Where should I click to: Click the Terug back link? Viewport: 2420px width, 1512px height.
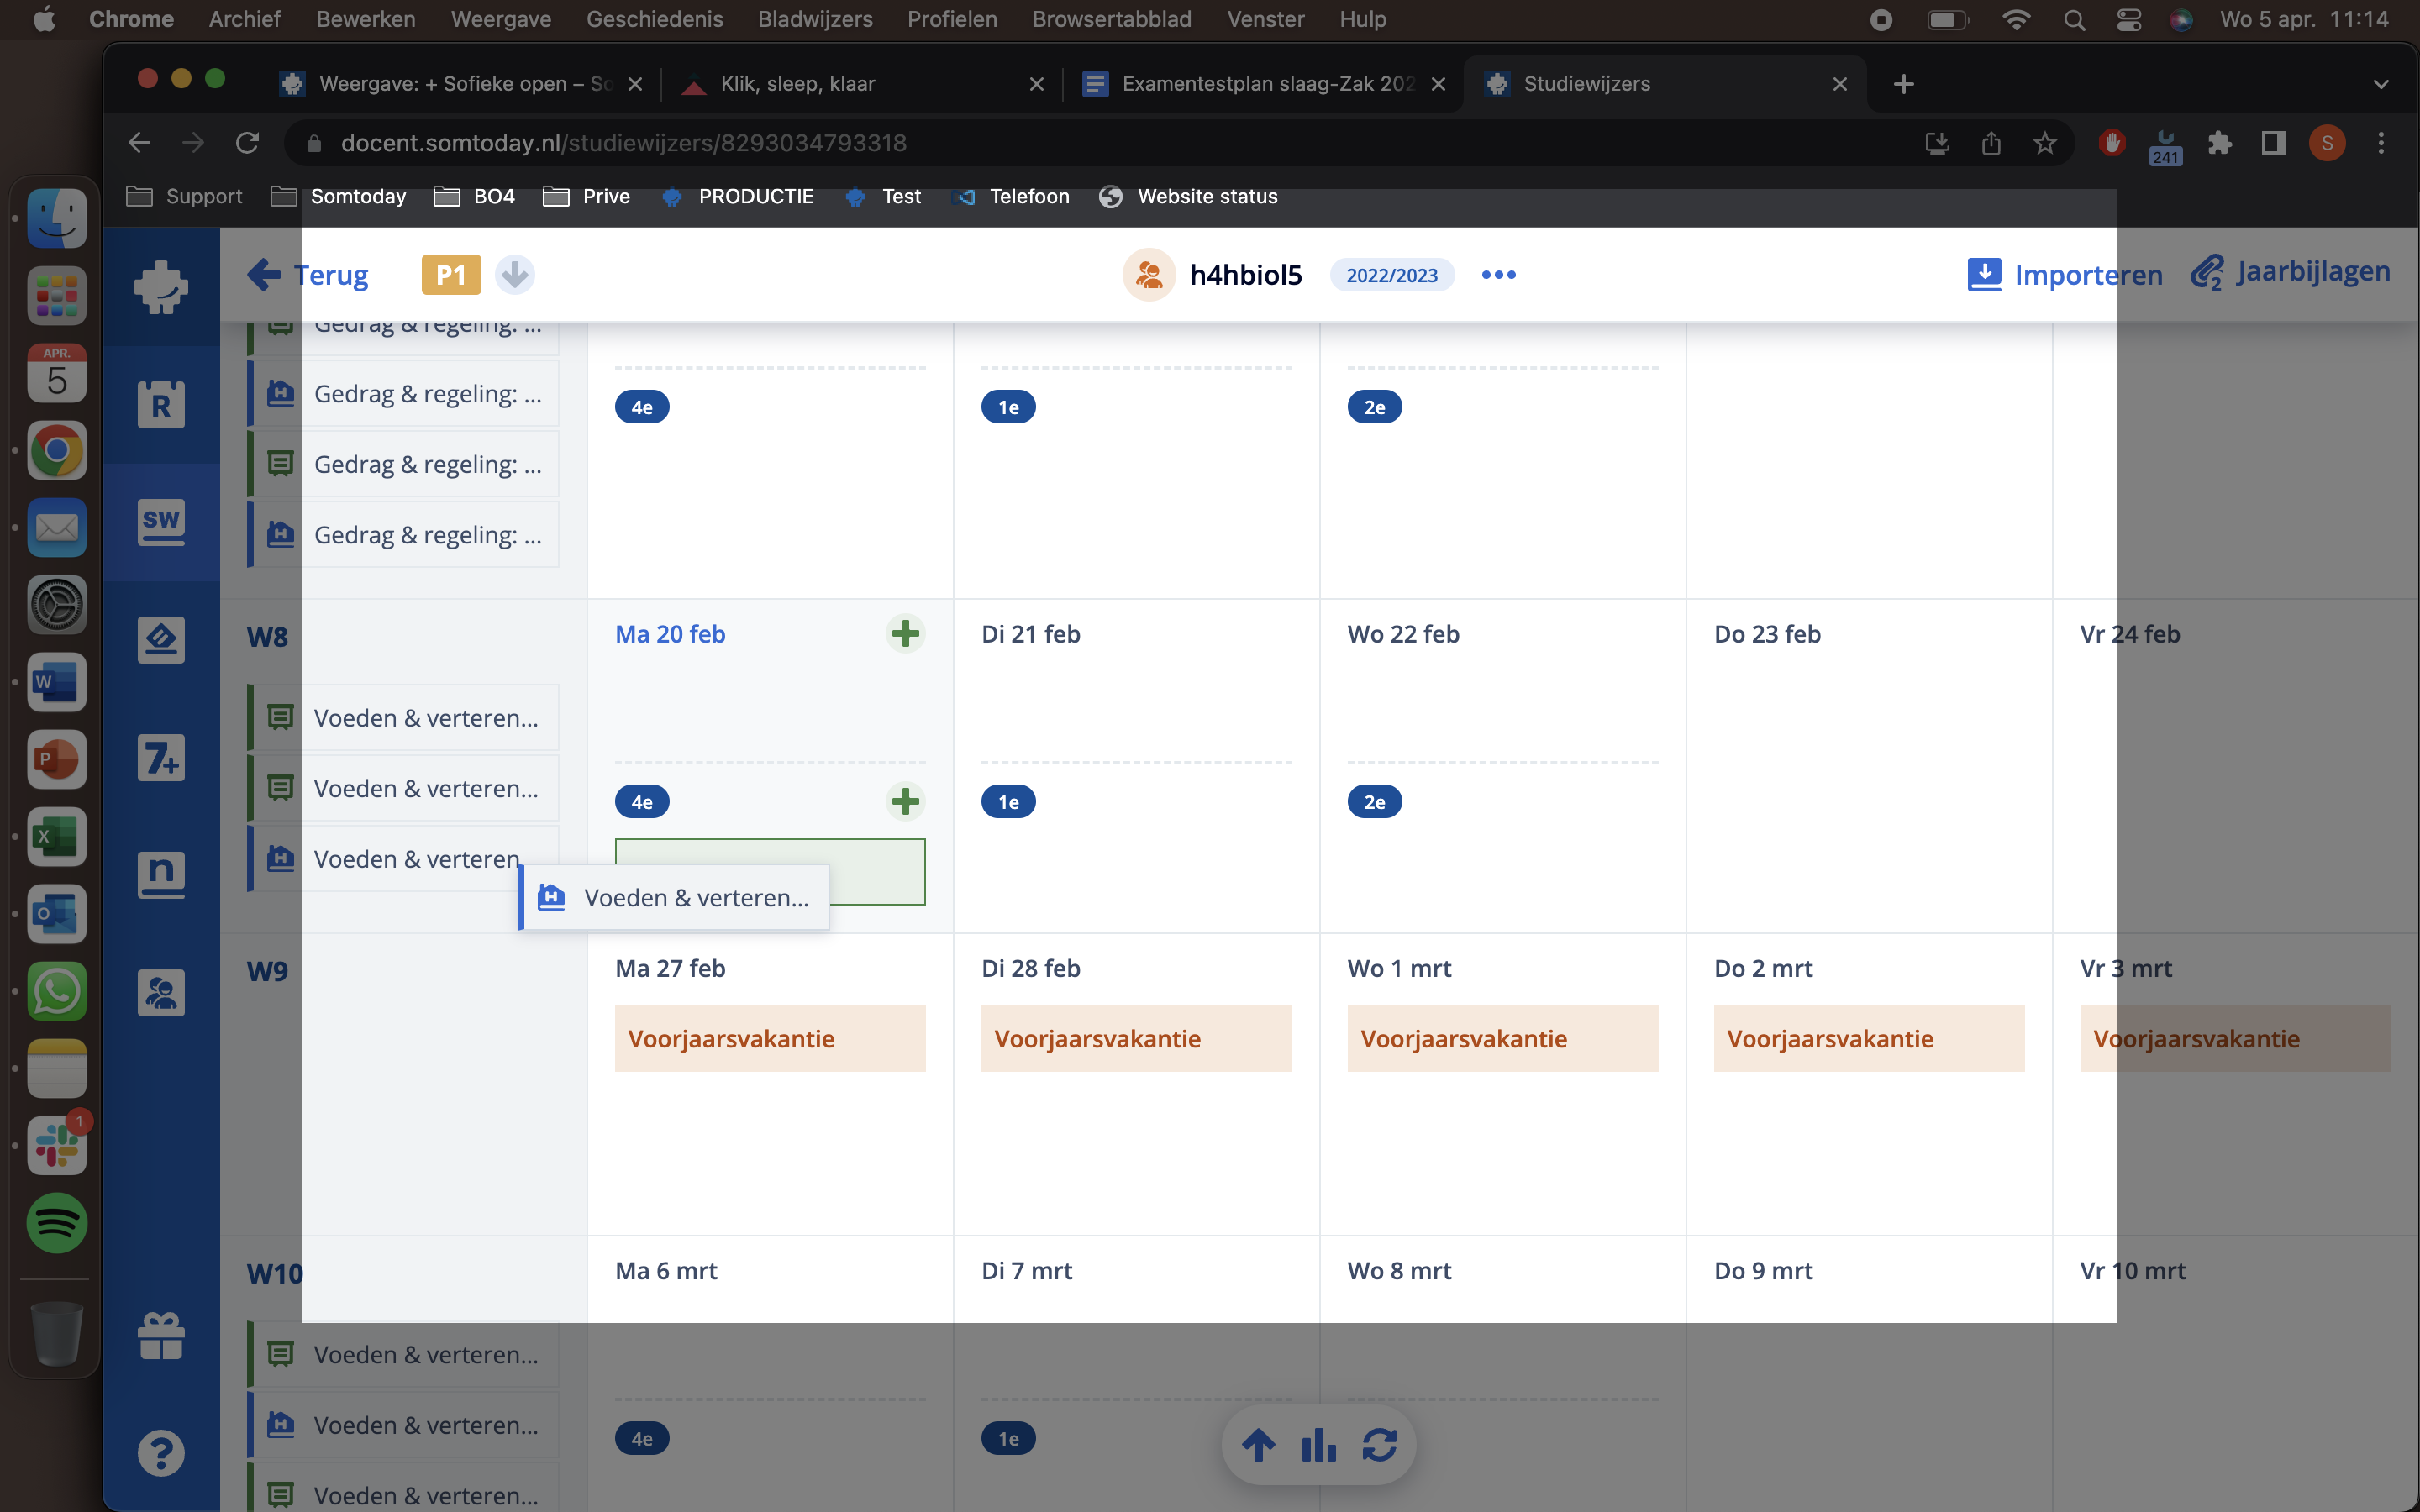(308, 274)
